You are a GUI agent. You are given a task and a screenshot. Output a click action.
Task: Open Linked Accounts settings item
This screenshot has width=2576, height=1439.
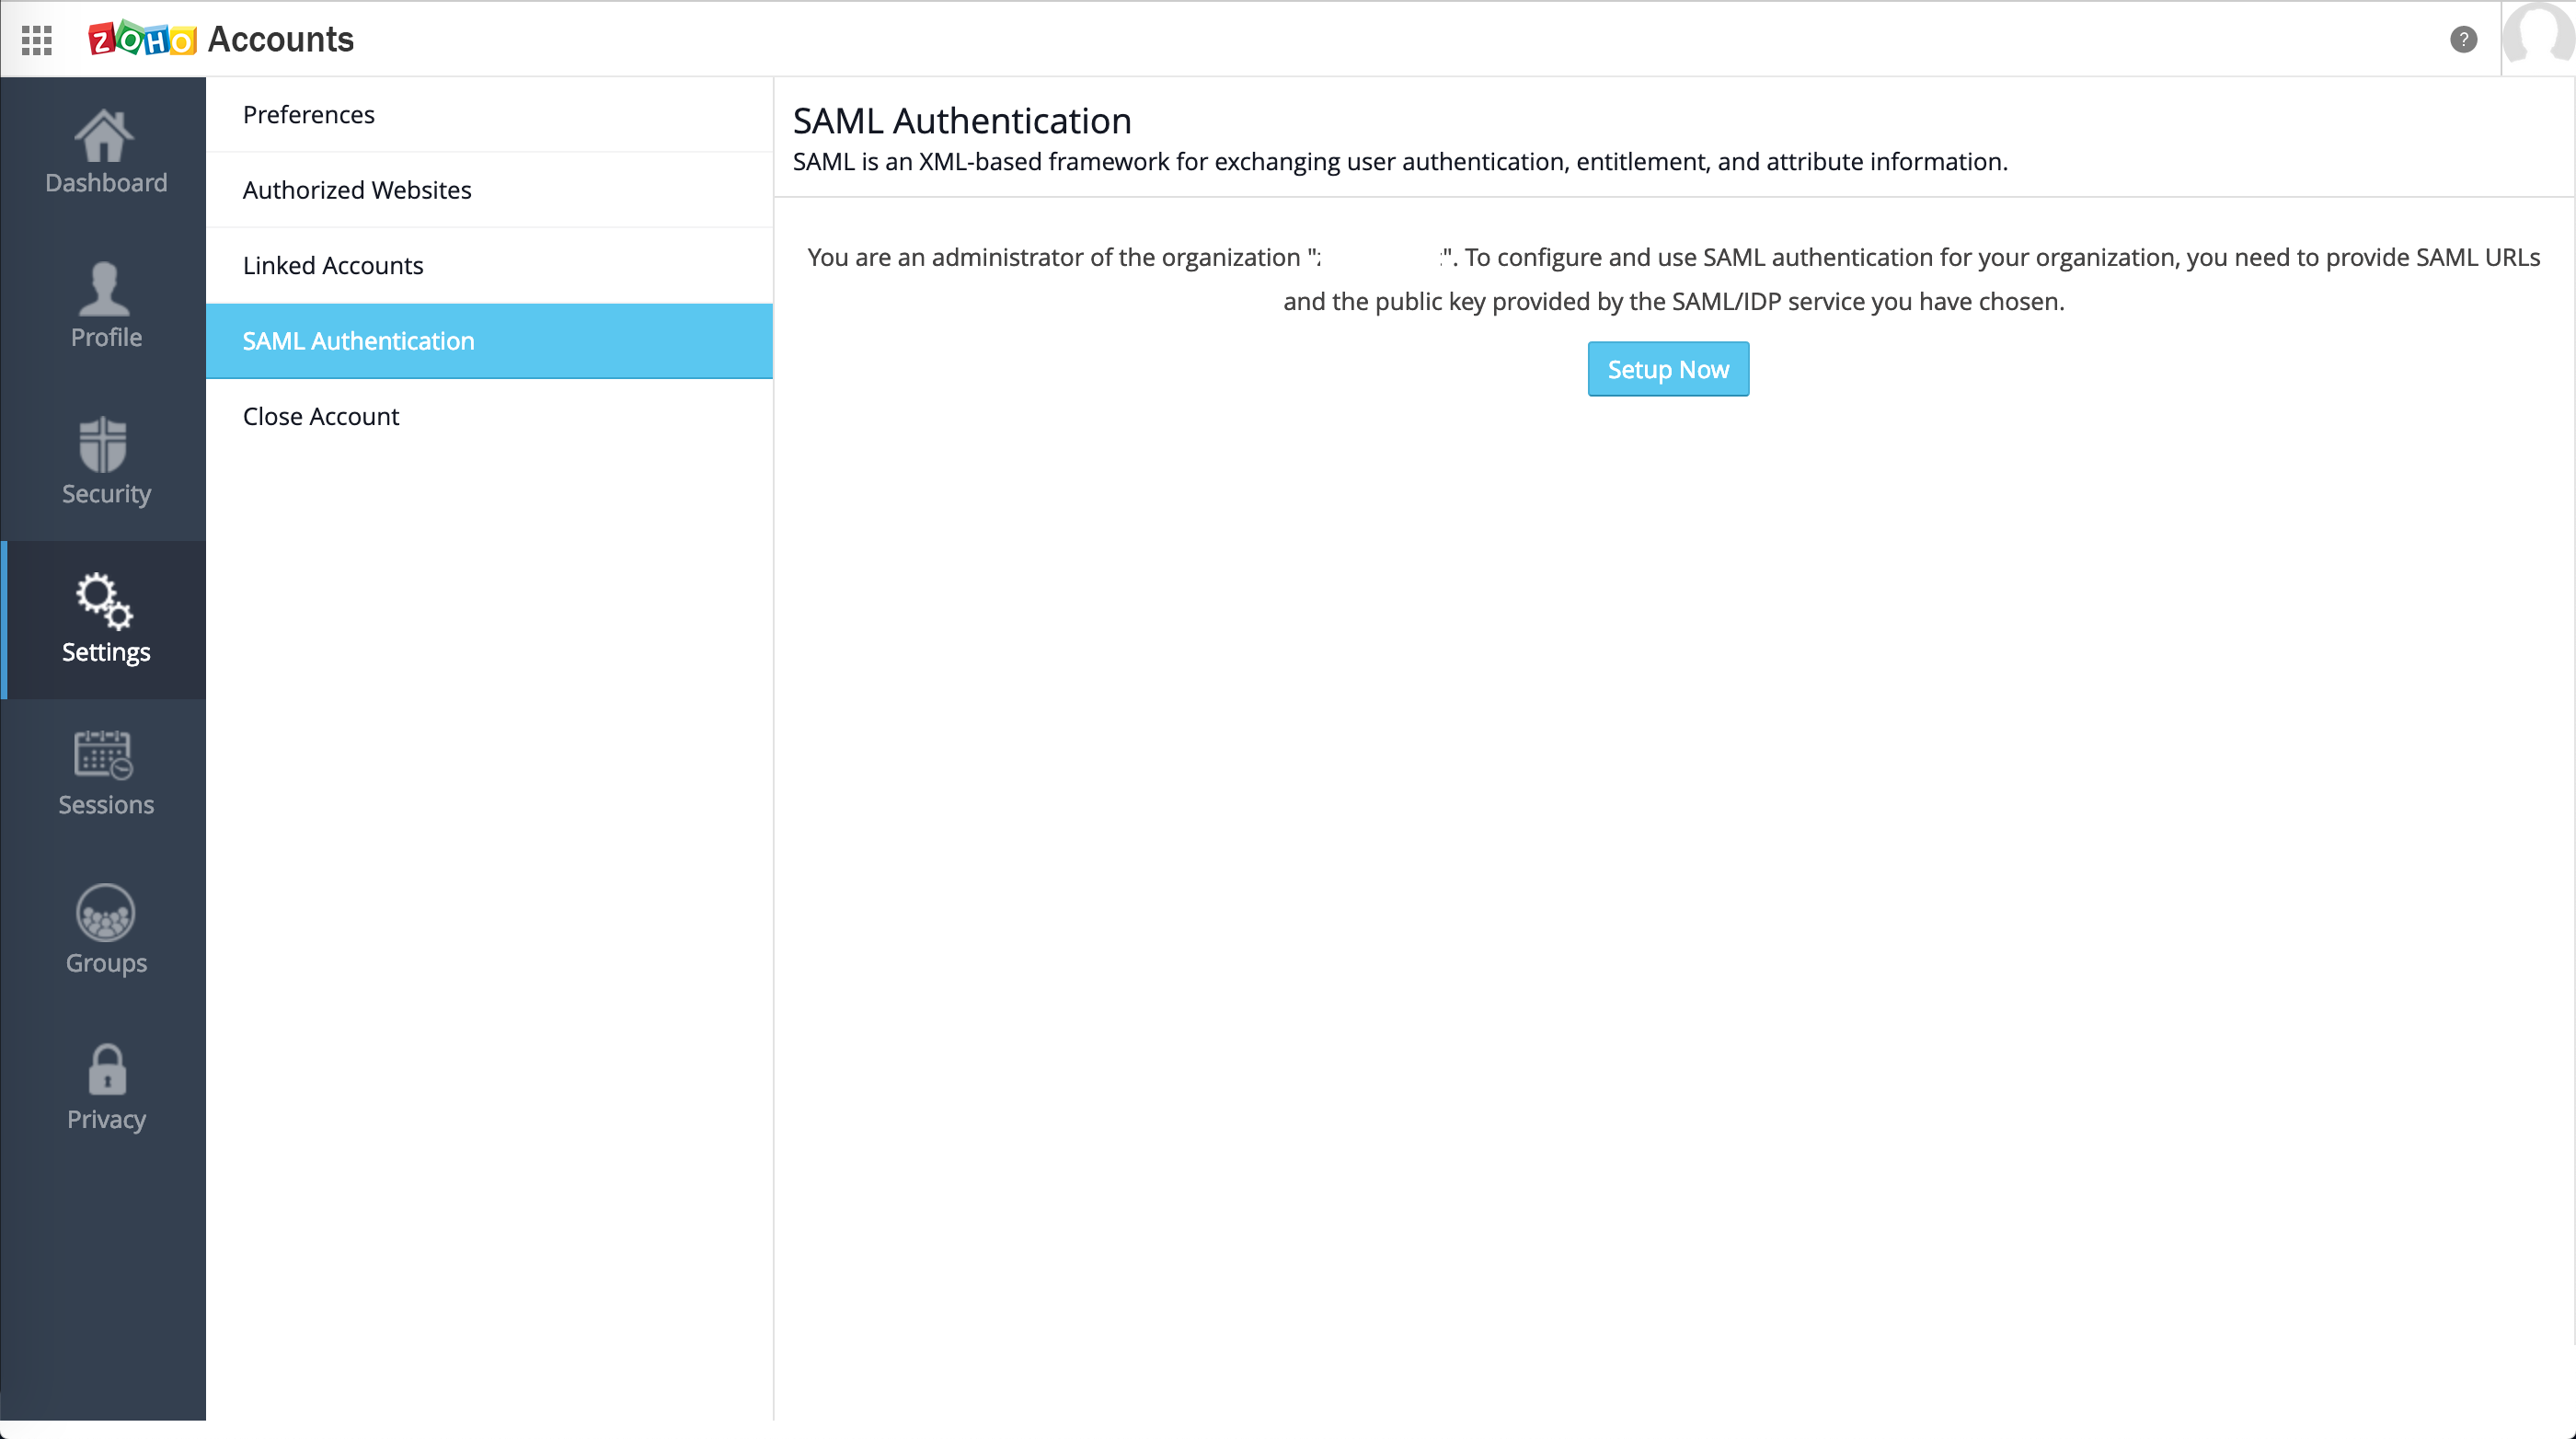[333, 265]
